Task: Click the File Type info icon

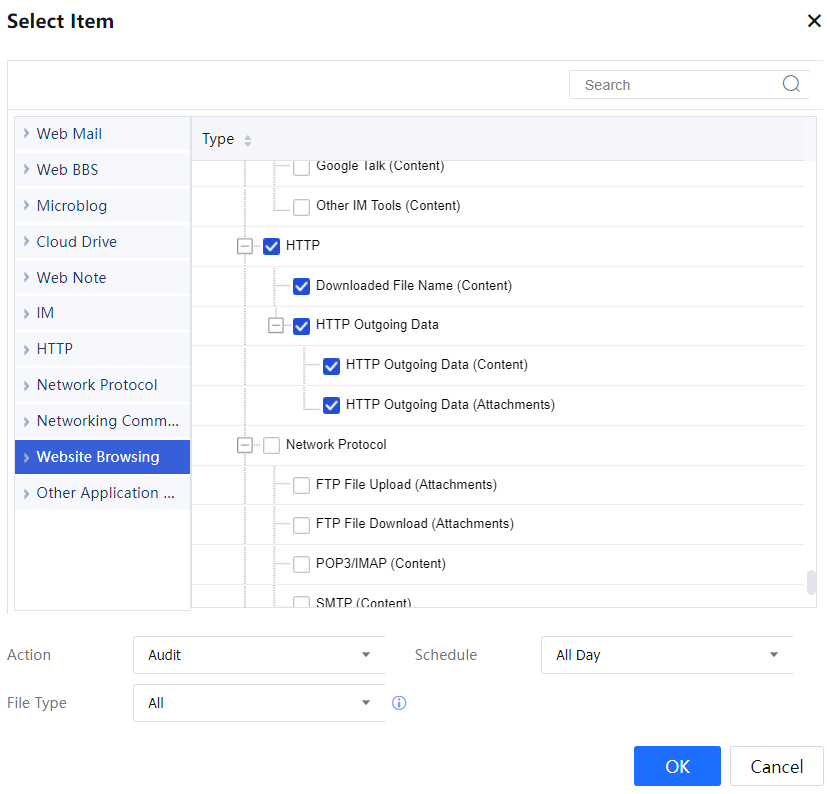Action: pos(399,703)
